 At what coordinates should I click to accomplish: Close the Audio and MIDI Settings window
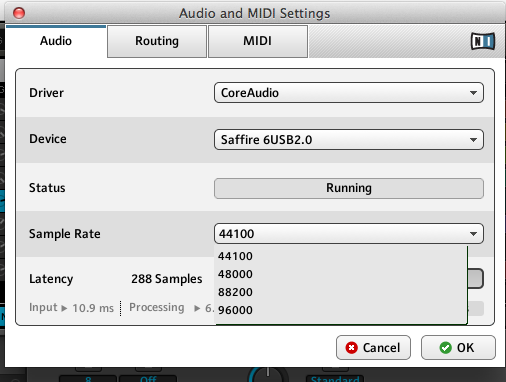(19, 13)
